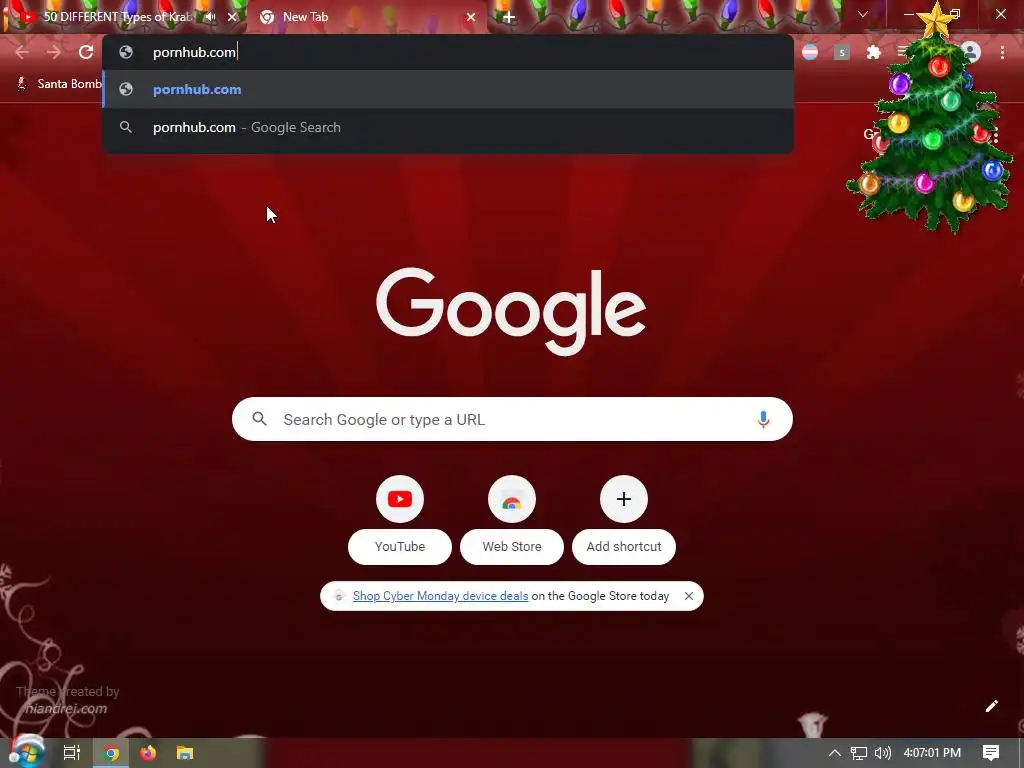Screen dimensions: 1024x768
Task: Open the Windows Start menu
Action: 25,752
